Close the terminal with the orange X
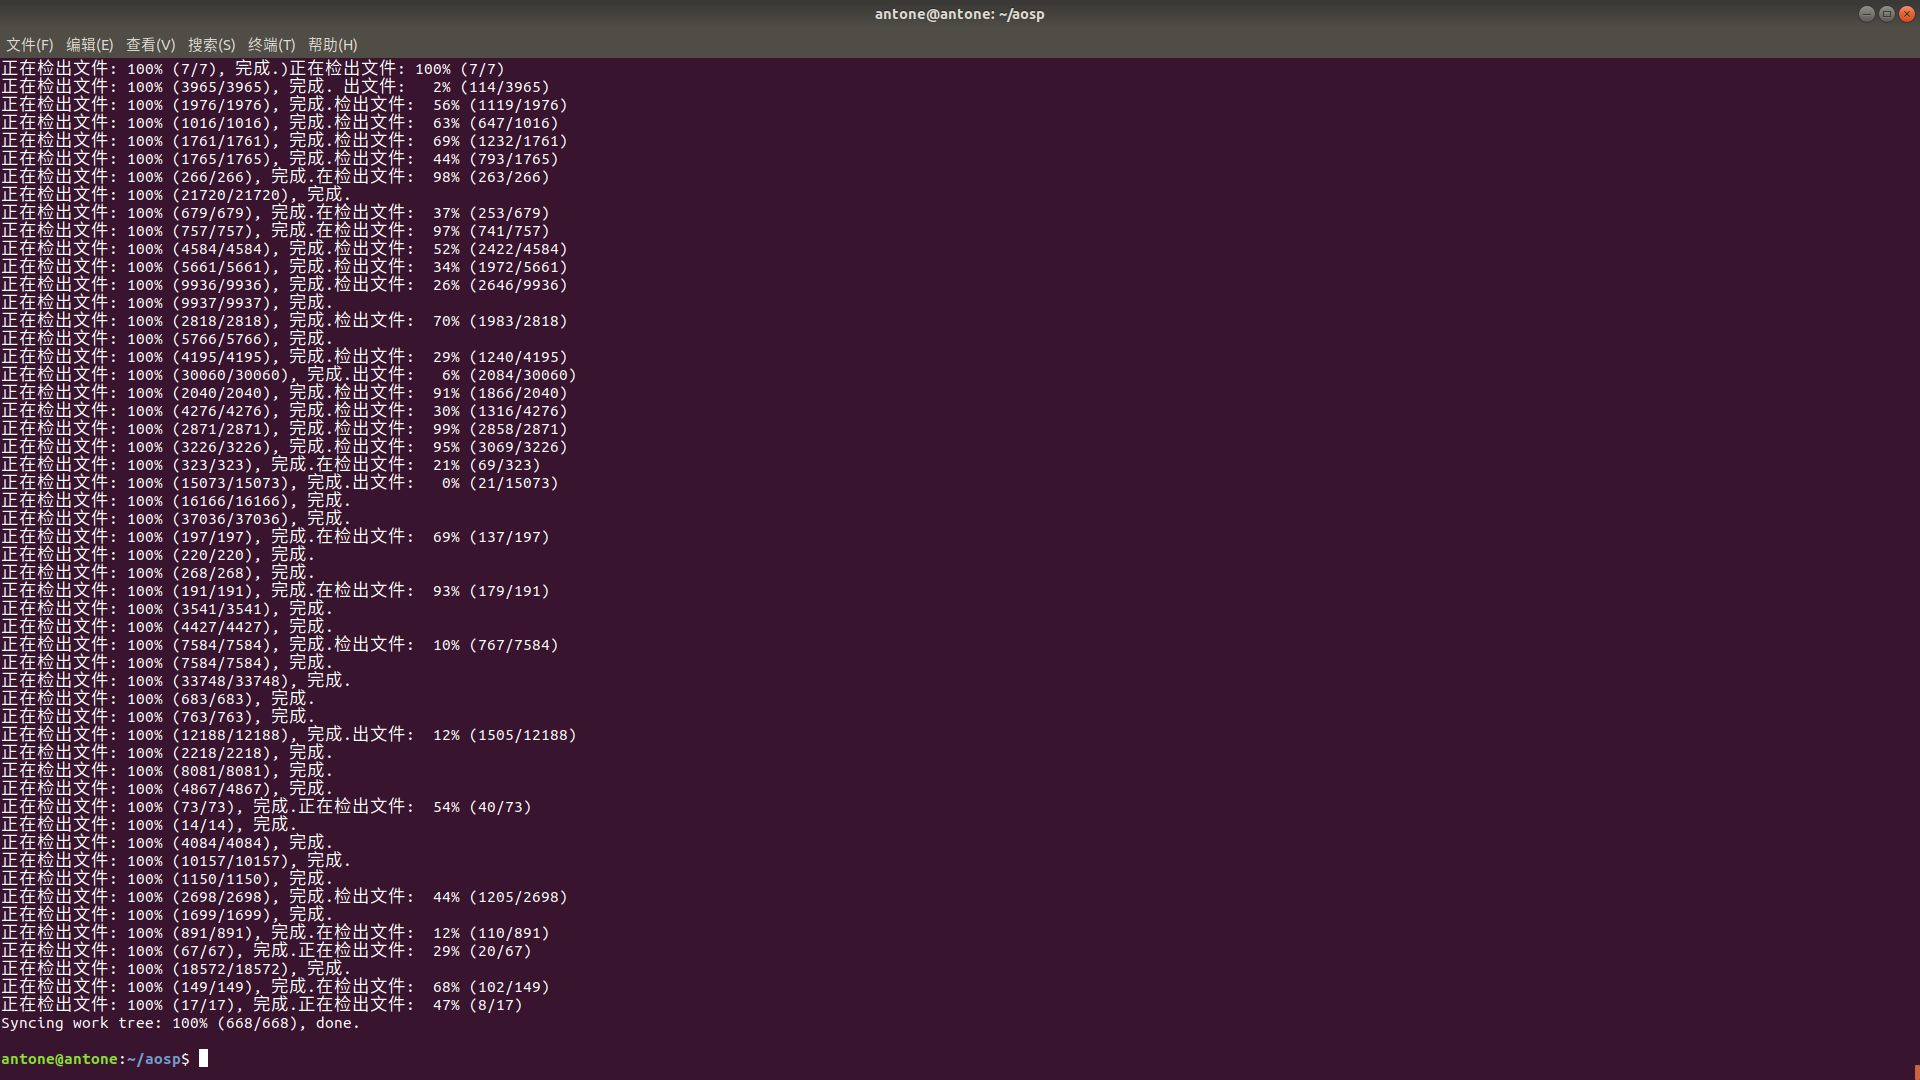 [x=1906, y=14]
